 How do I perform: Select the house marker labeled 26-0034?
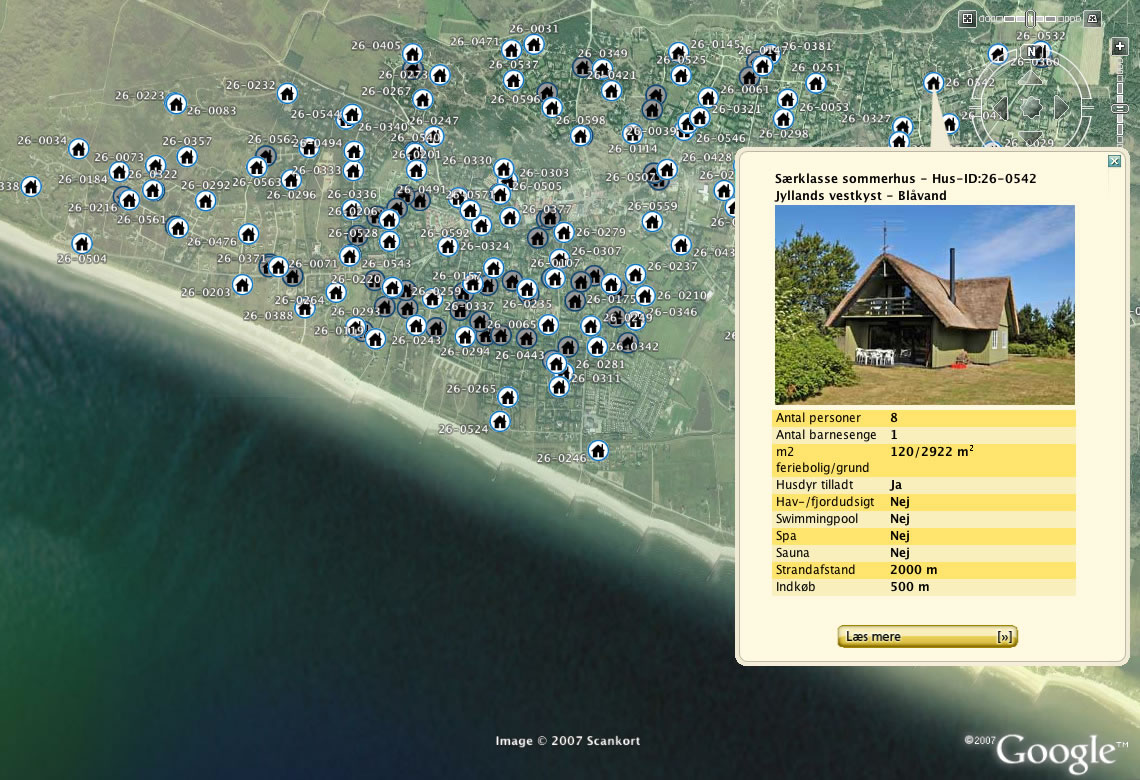click(x=78, y=149)
